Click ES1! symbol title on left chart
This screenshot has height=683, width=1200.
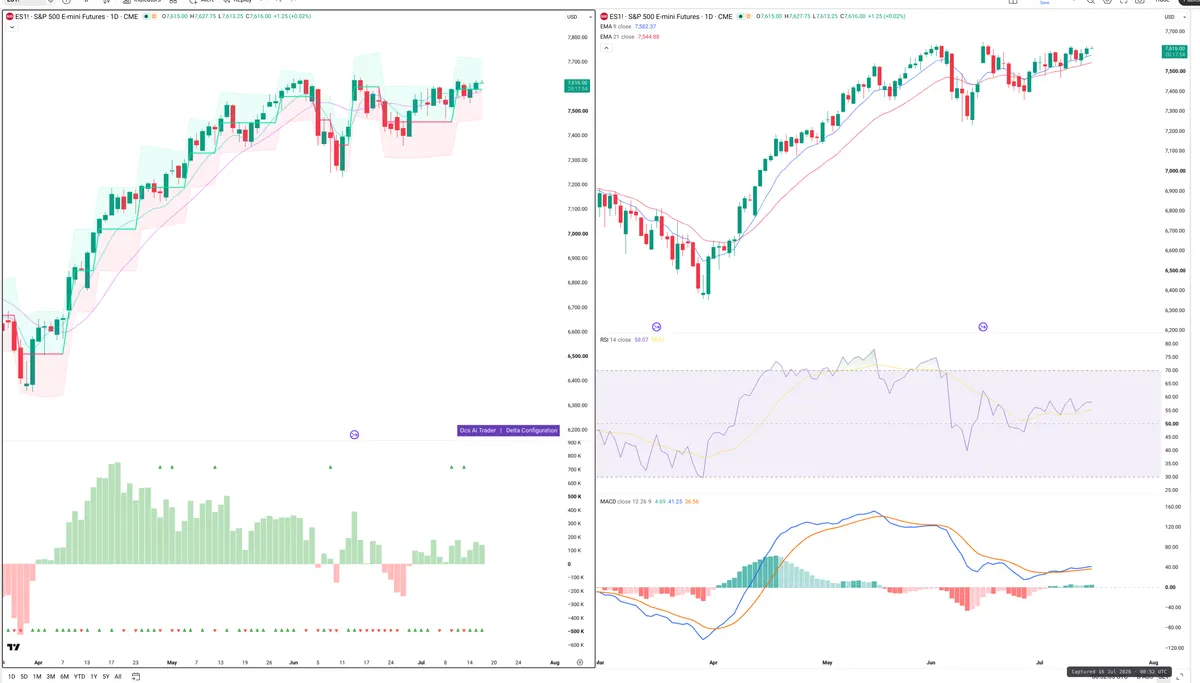[75, 17]
